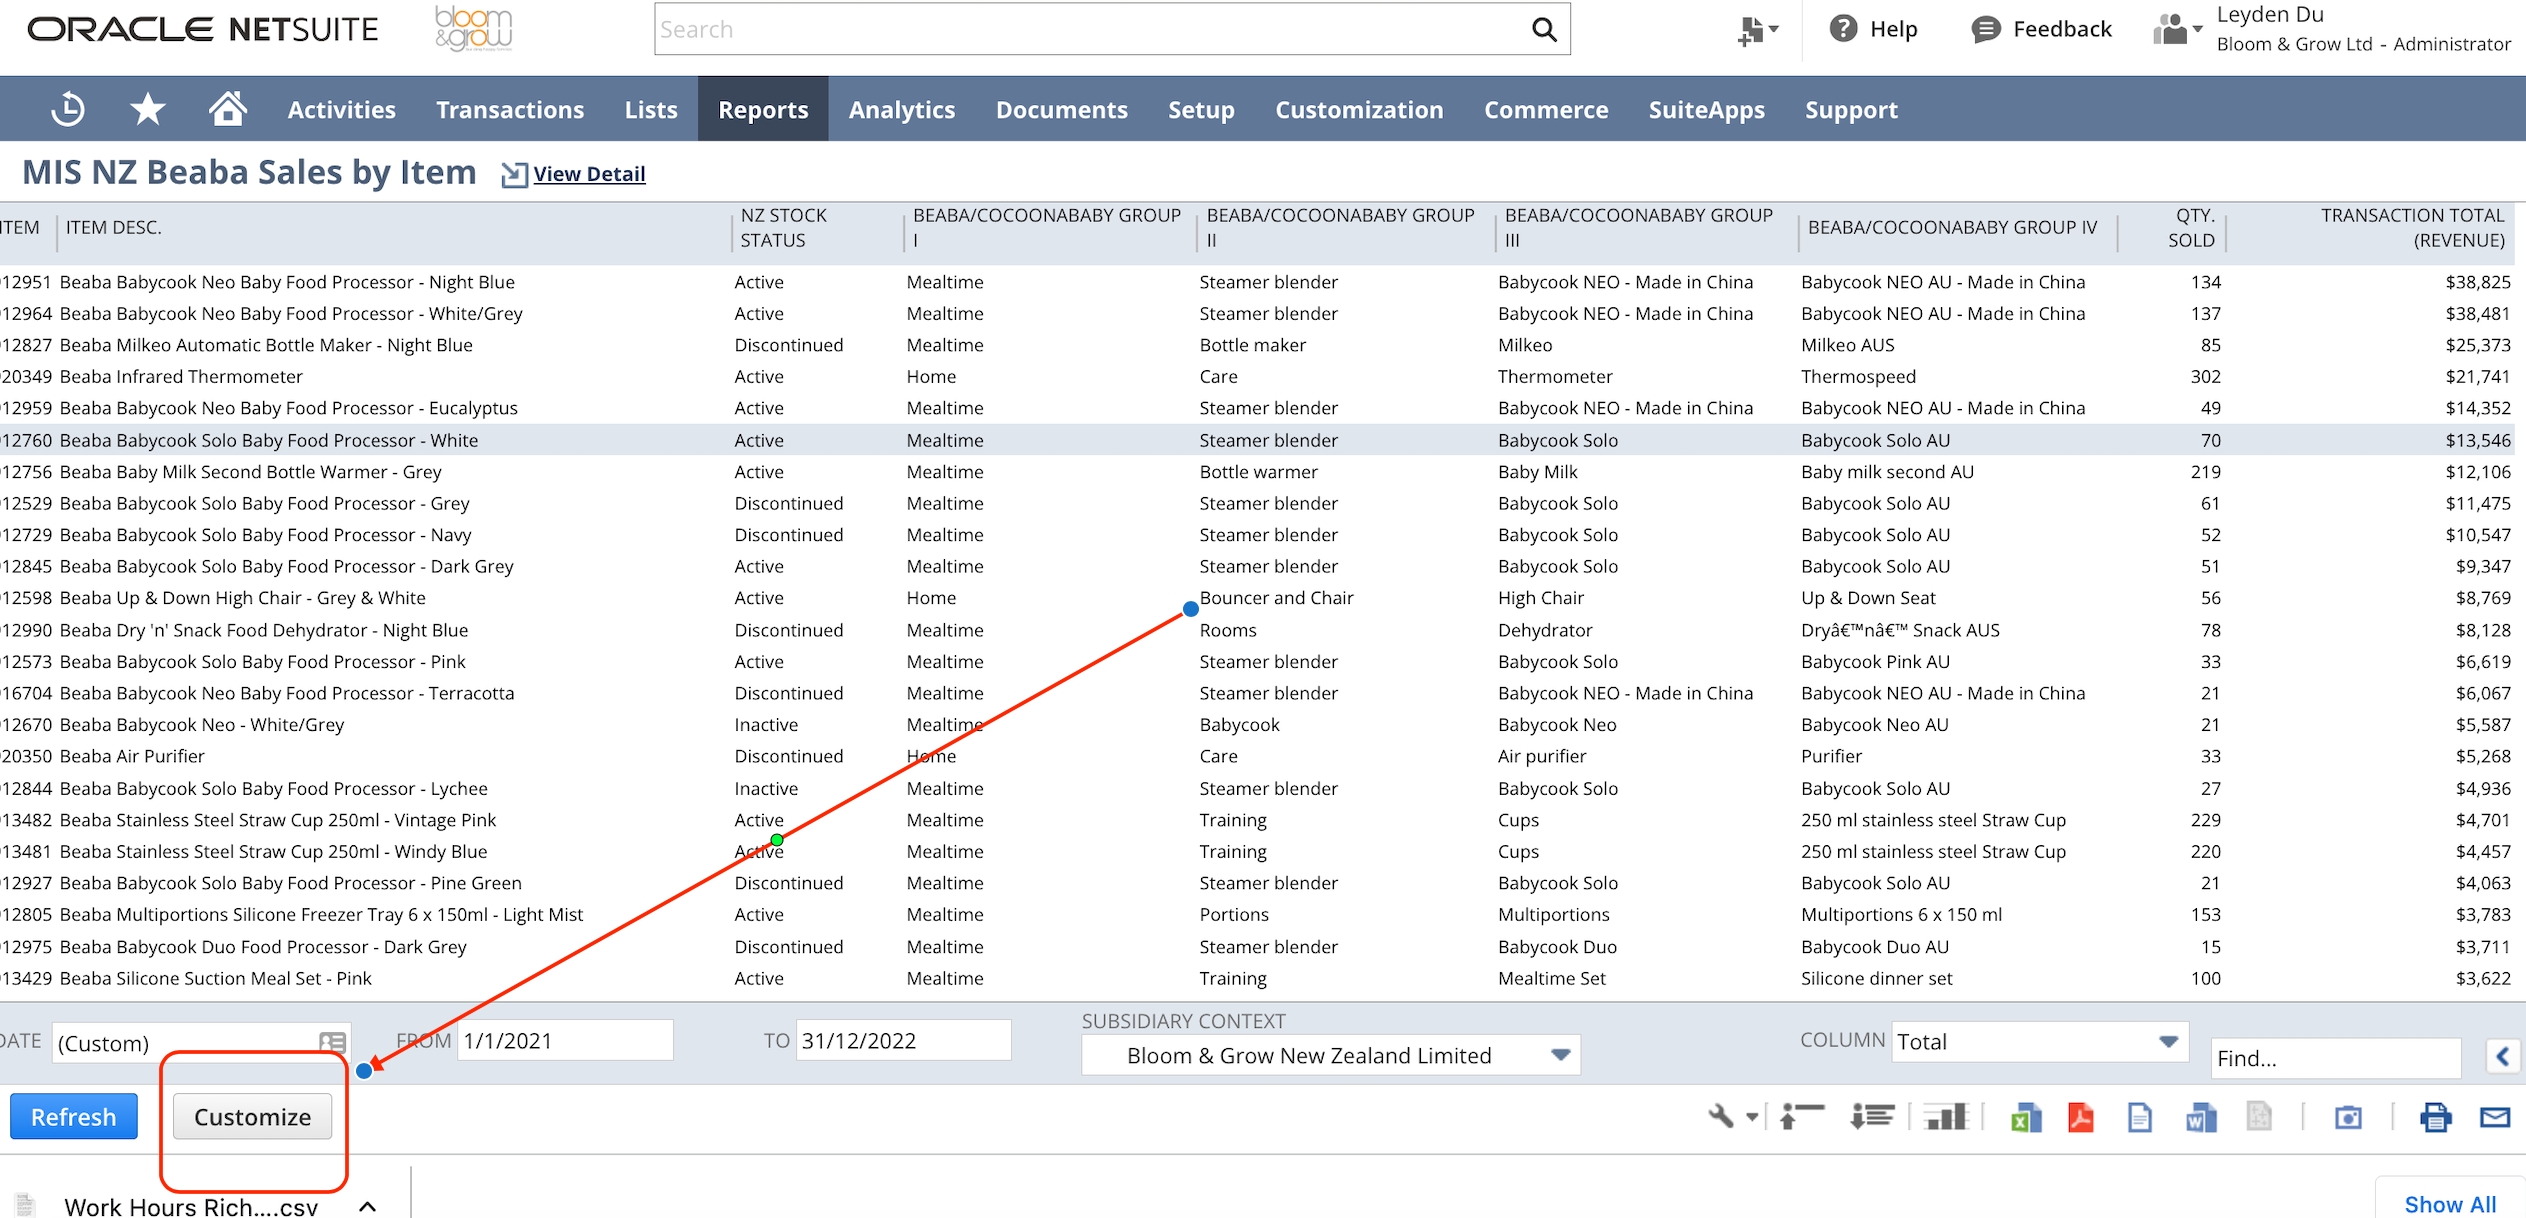This screenshot has height=1218, width=2526.
Task: Open the Shortcuts star icon
Action: 148,109
